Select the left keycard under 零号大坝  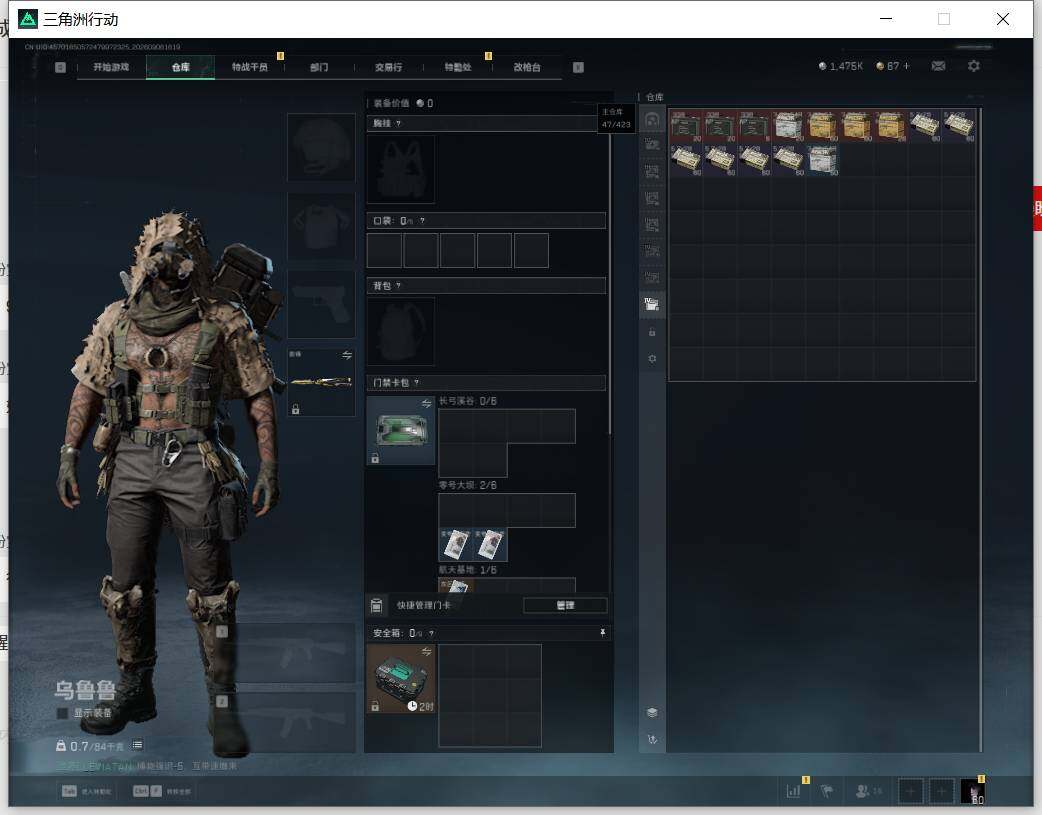455,544
